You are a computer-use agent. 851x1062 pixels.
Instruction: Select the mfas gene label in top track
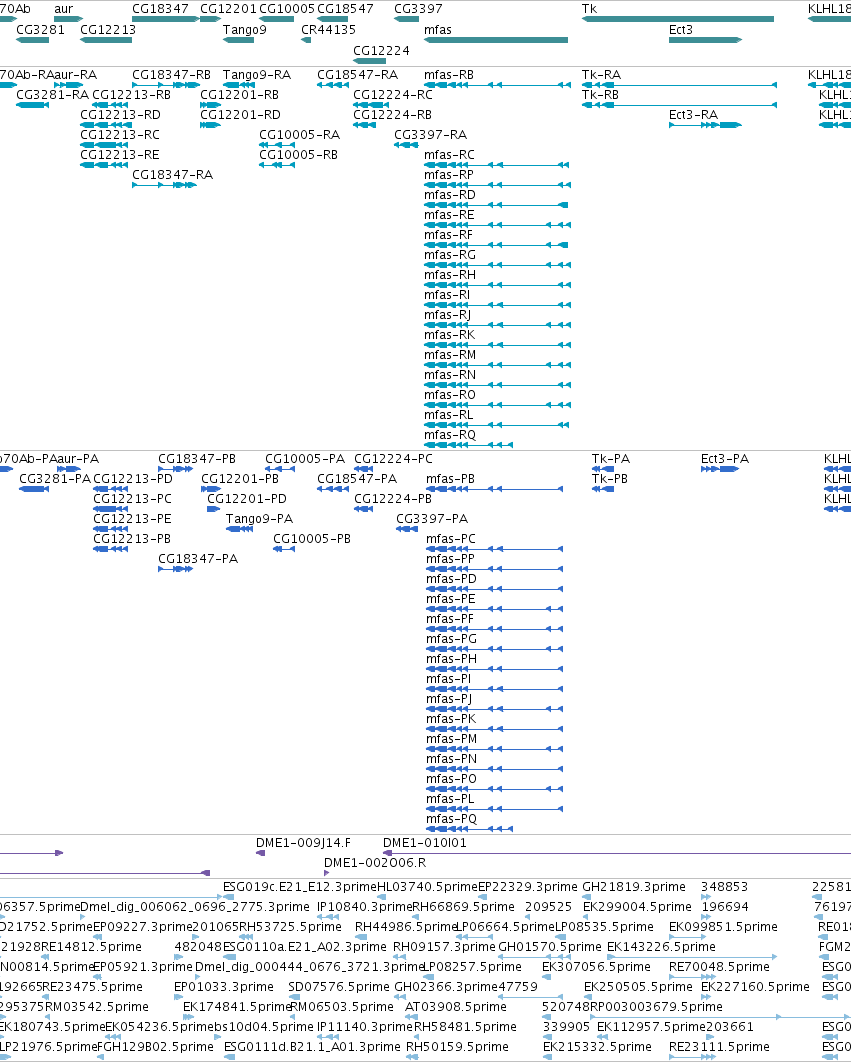coord(438,30)
